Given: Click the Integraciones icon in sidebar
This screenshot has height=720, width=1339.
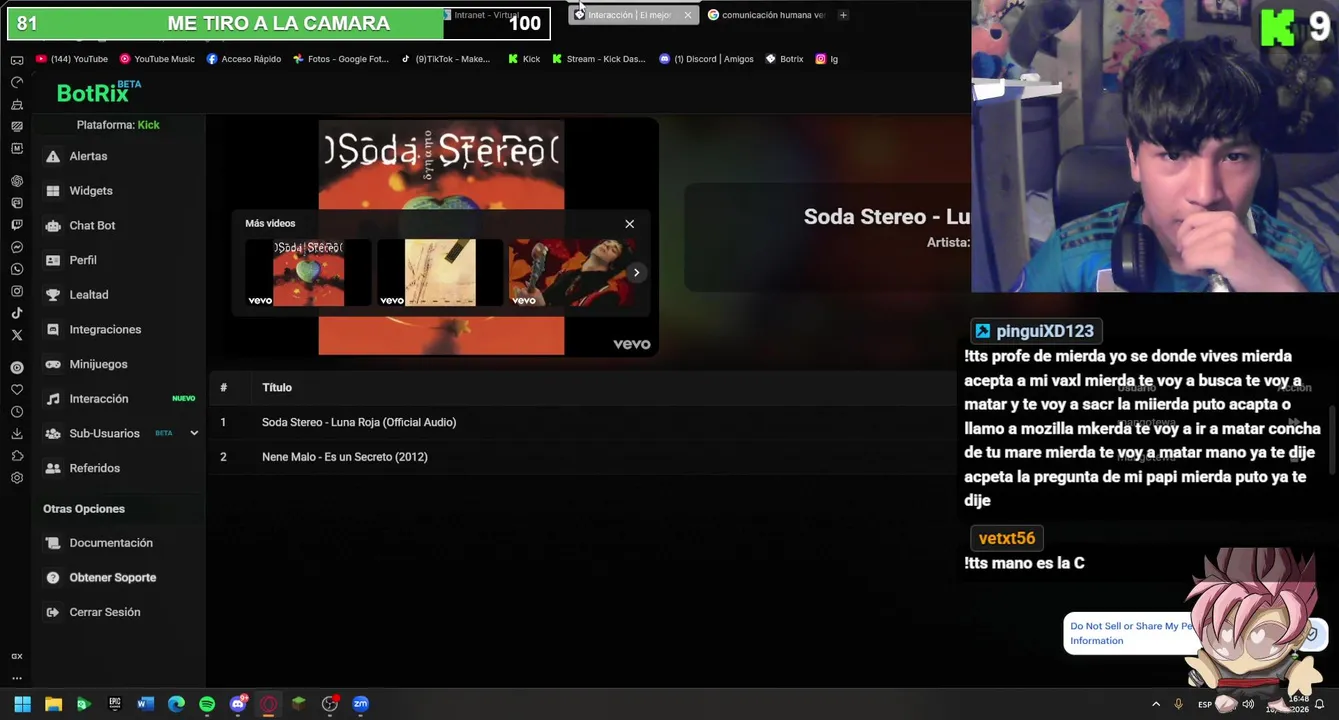Looking at the screenshot, I should coord(53,330).
